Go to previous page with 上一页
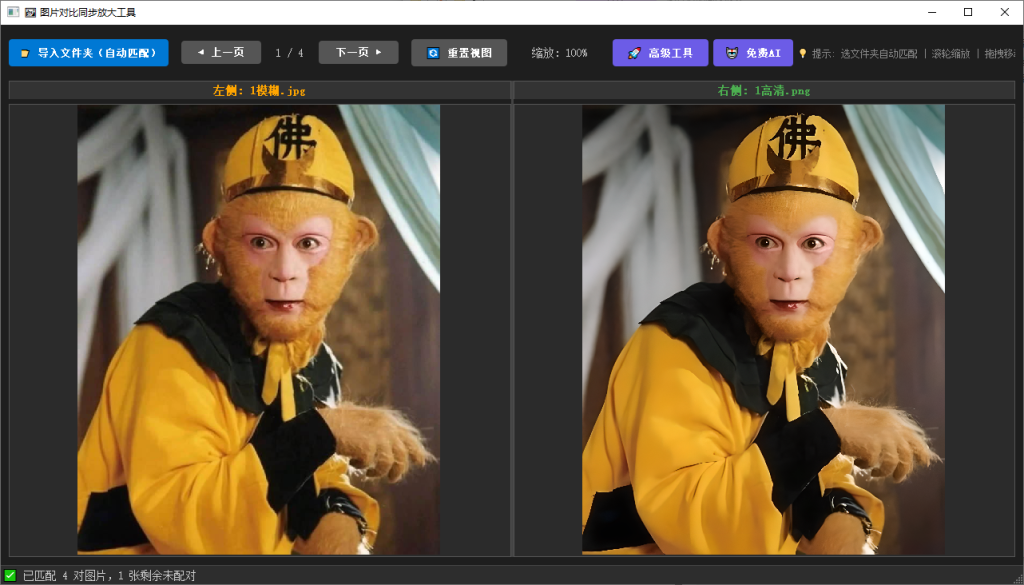Screen dimensions: 1024x585 [x=221, y=52]
